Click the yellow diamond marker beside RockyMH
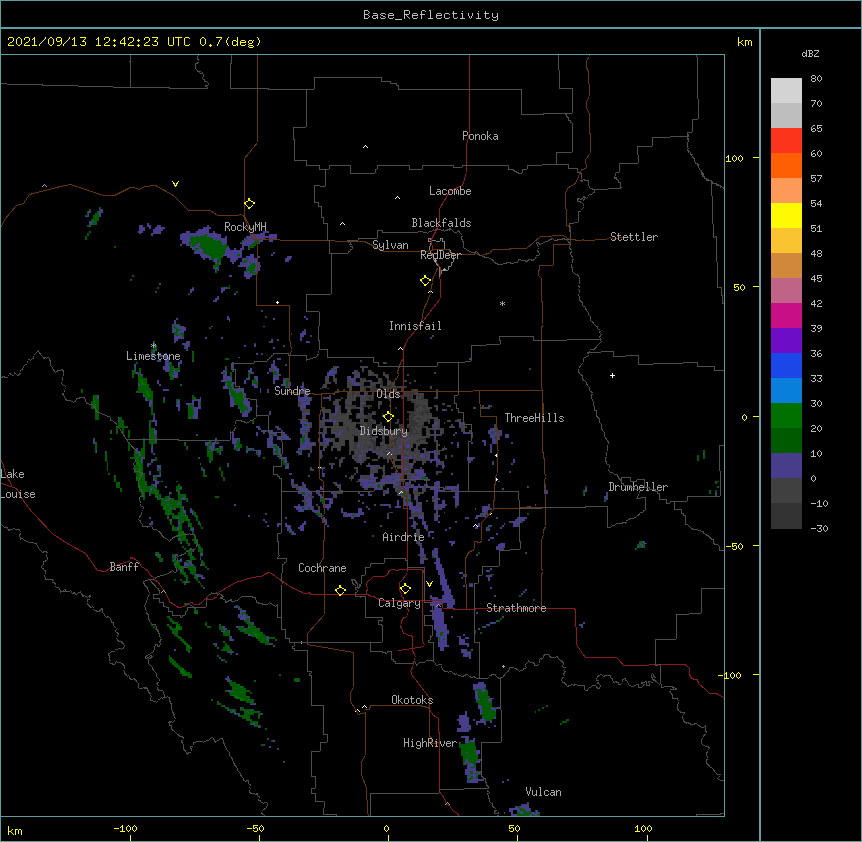 pyautogui.click(x=250, y=204)
